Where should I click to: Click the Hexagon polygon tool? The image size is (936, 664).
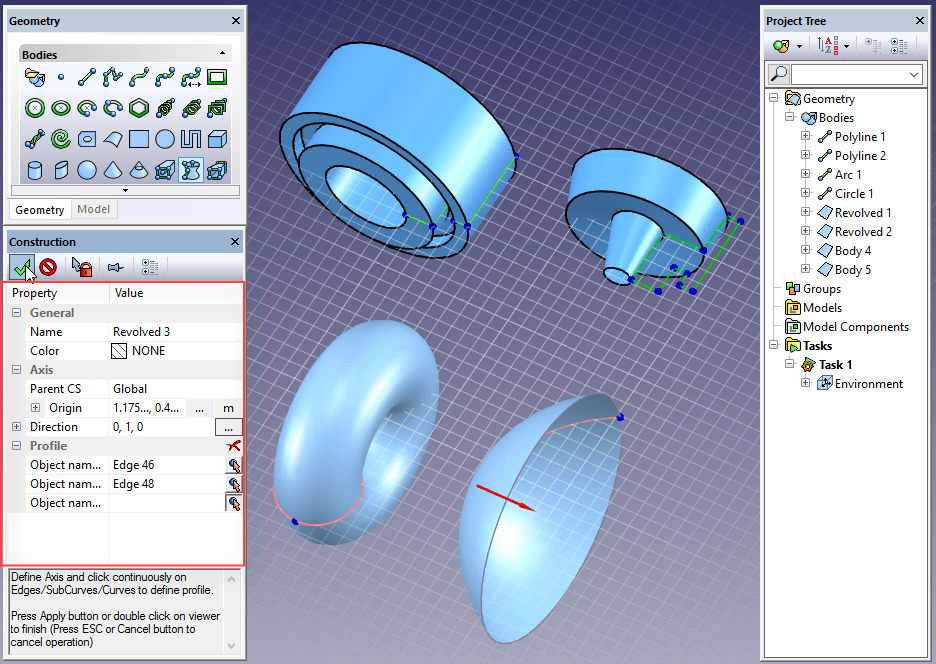139,108
